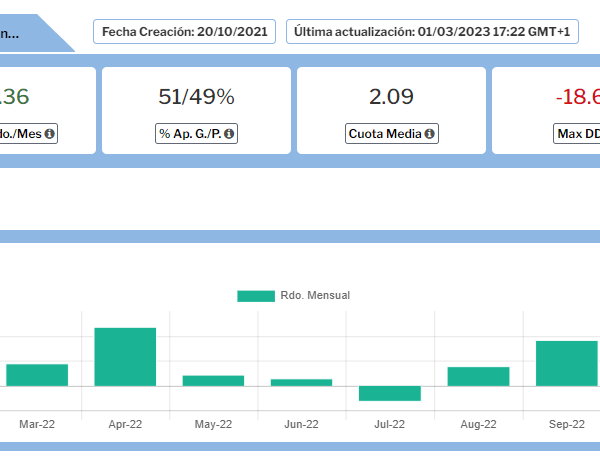Select the blue tab at top left
The height and width of the screenshot is (461, 600).
(34, 33)
